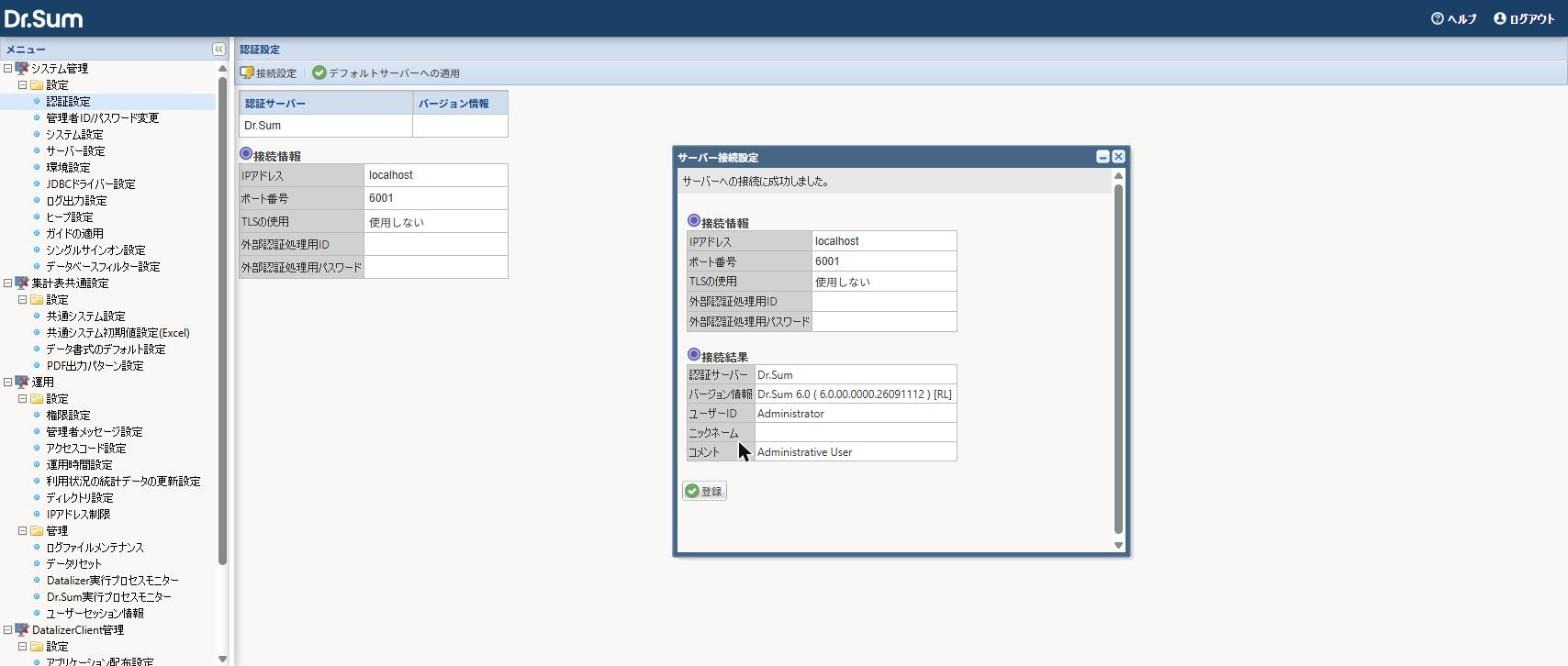The image size is (1568, 666).
Task: Select the Dr.Sum row in the auth server table
Action: tap(374, 126)
